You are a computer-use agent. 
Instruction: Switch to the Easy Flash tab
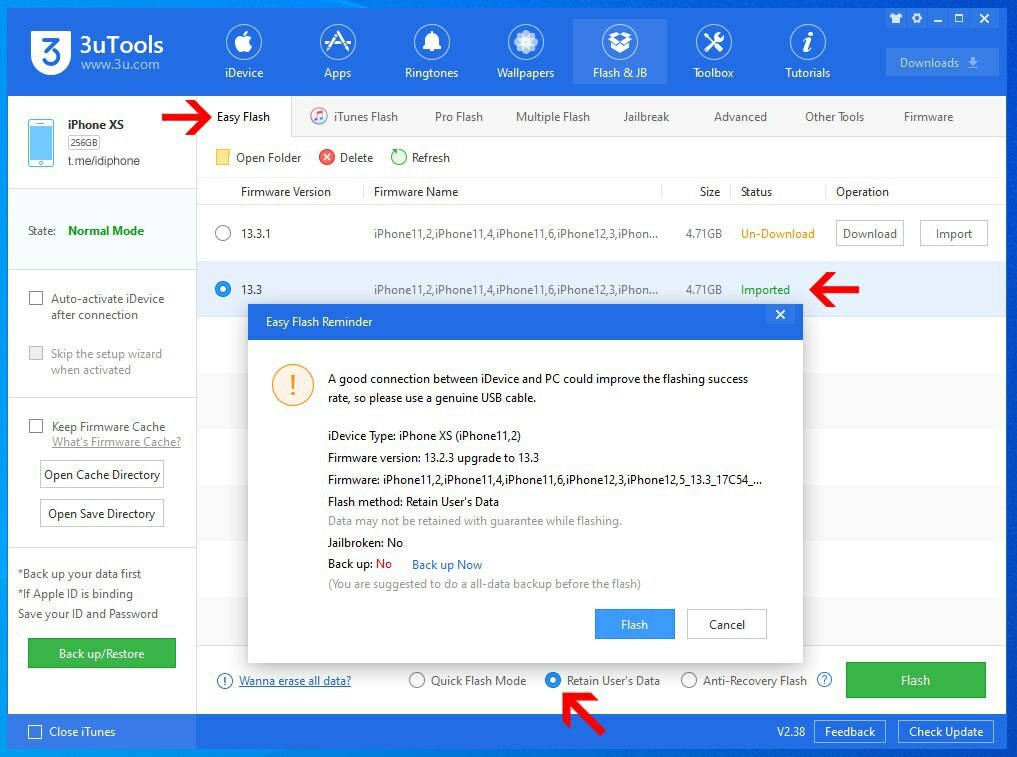[x=243, y=117]
